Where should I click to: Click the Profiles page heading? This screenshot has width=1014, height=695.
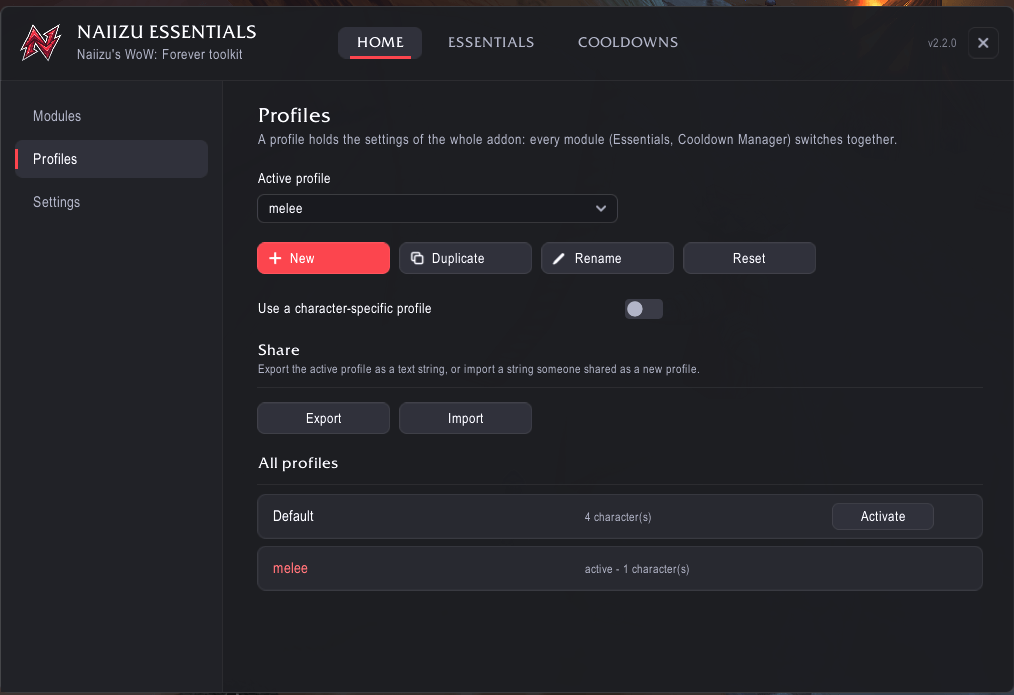(294, 115)
